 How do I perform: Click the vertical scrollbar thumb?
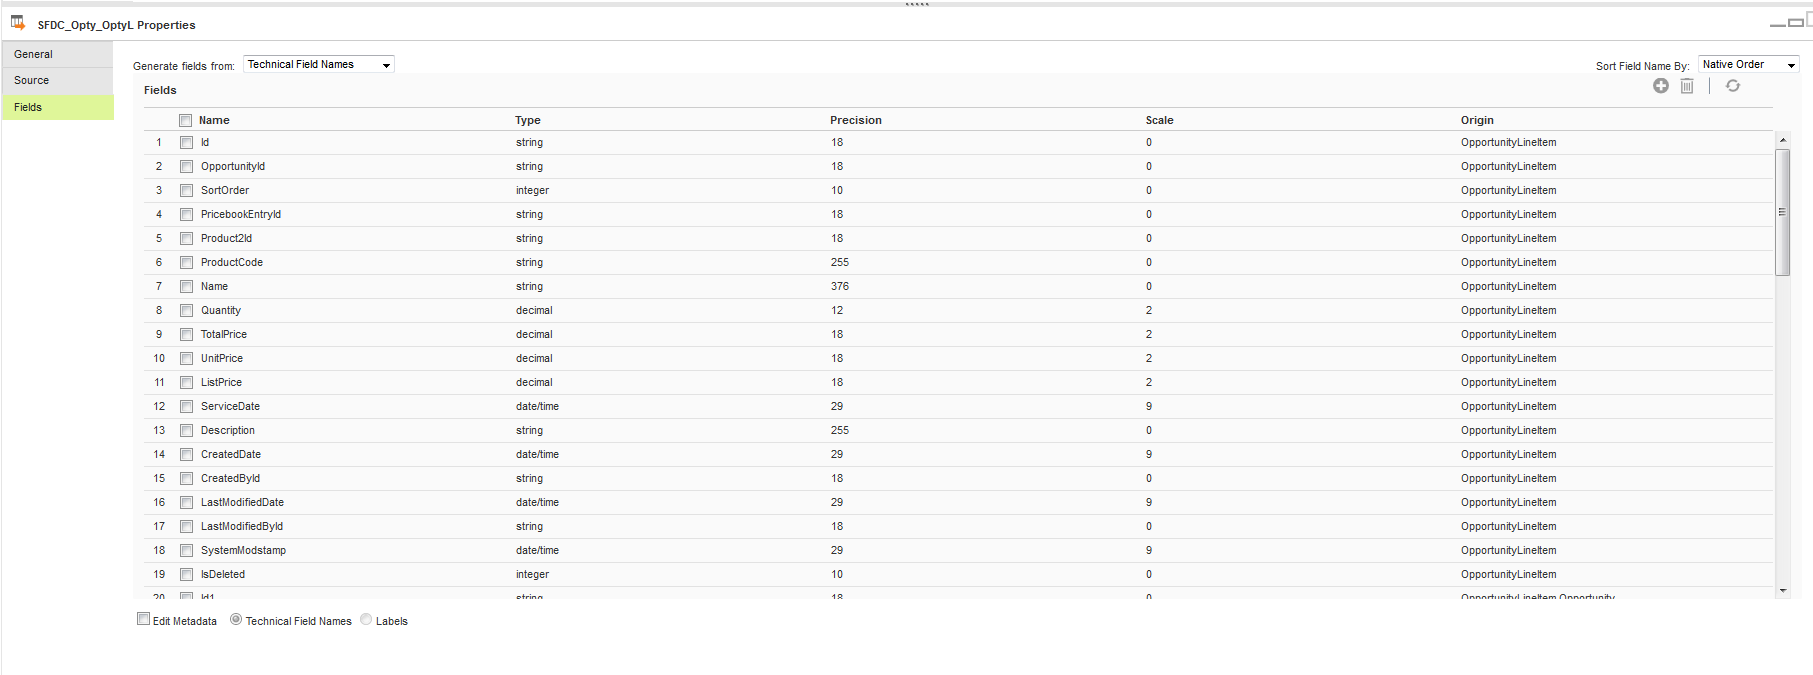[1782, 212]
